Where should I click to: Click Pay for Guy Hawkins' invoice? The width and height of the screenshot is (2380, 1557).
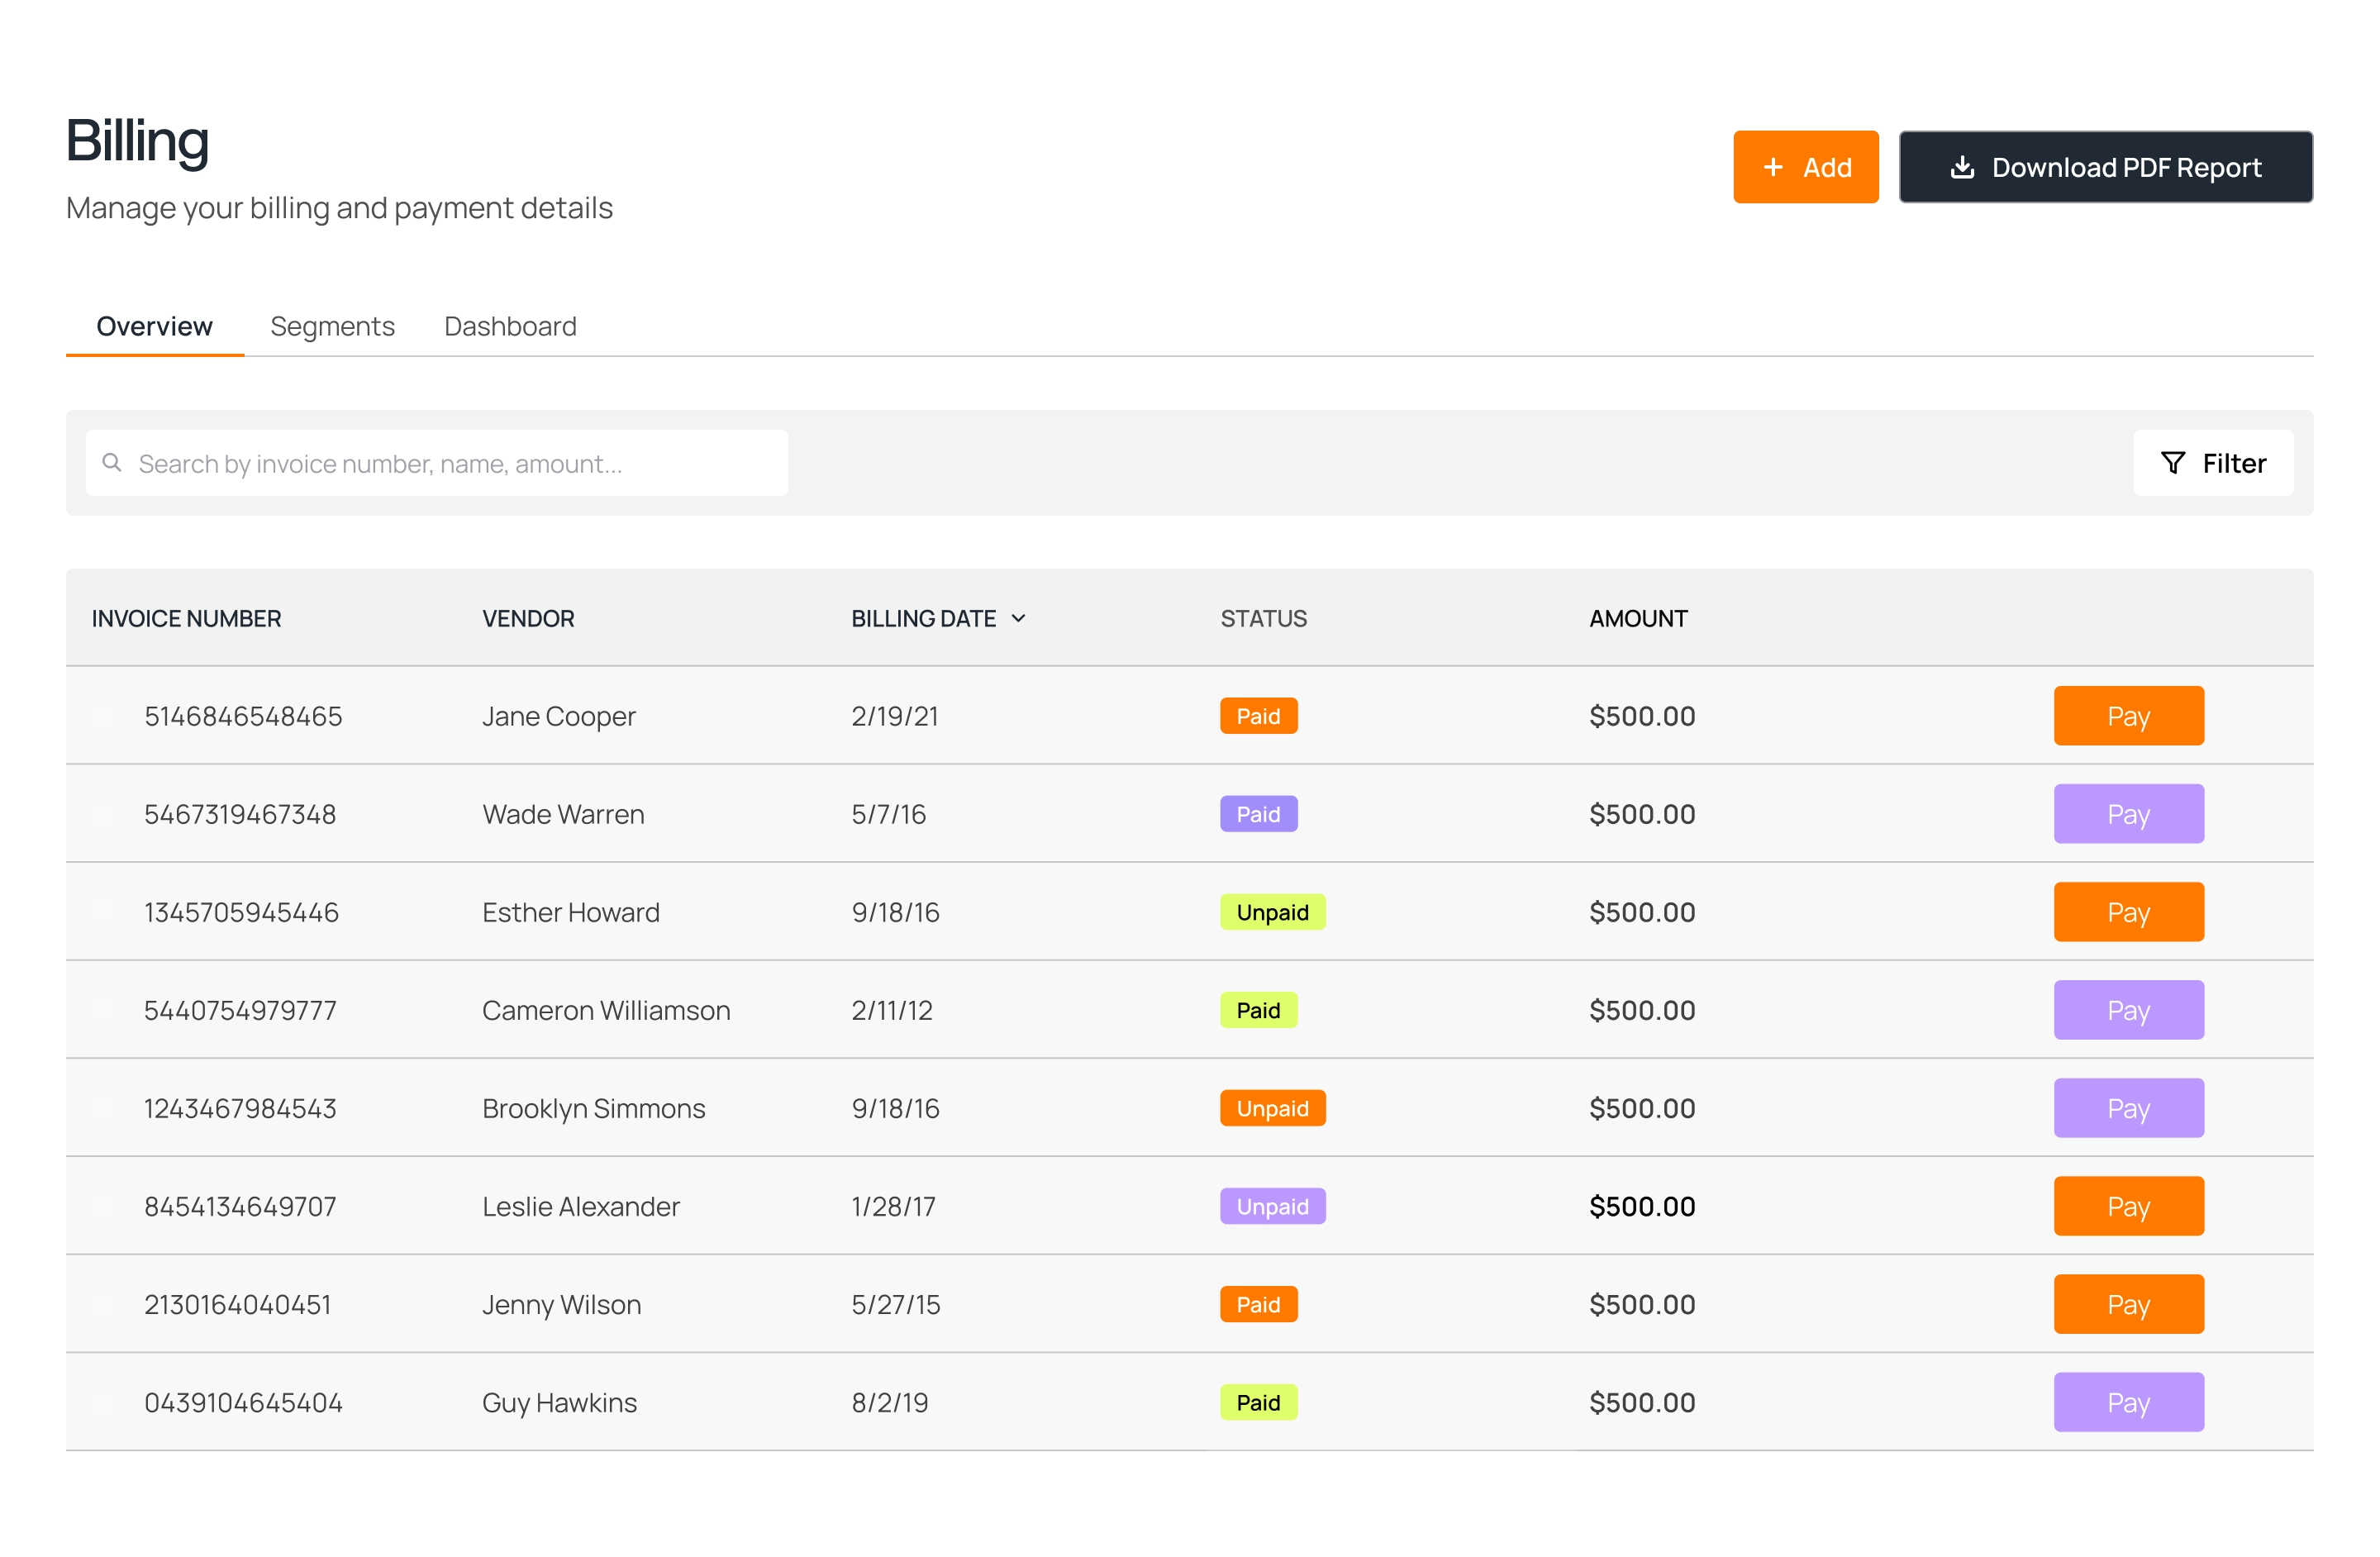click(x=2128, y=1402)
